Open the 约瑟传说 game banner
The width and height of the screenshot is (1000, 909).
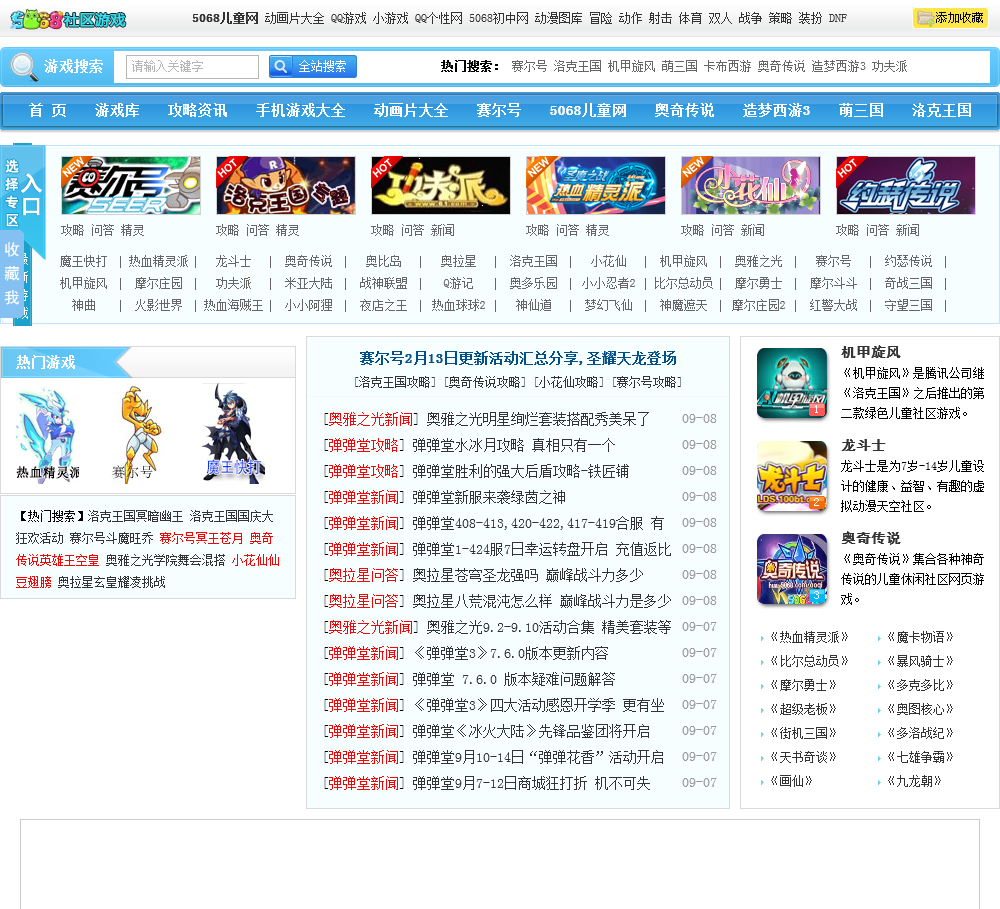(x=906, y=186)
